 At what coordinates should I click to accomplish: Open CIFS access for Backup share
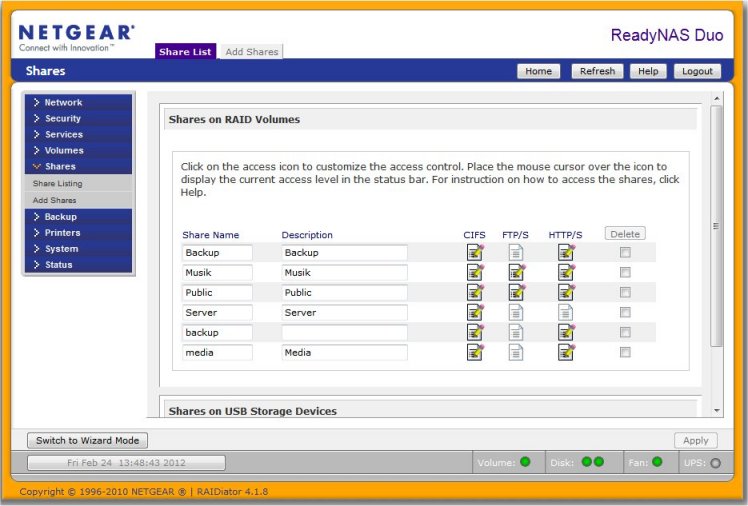coord(475,252)
